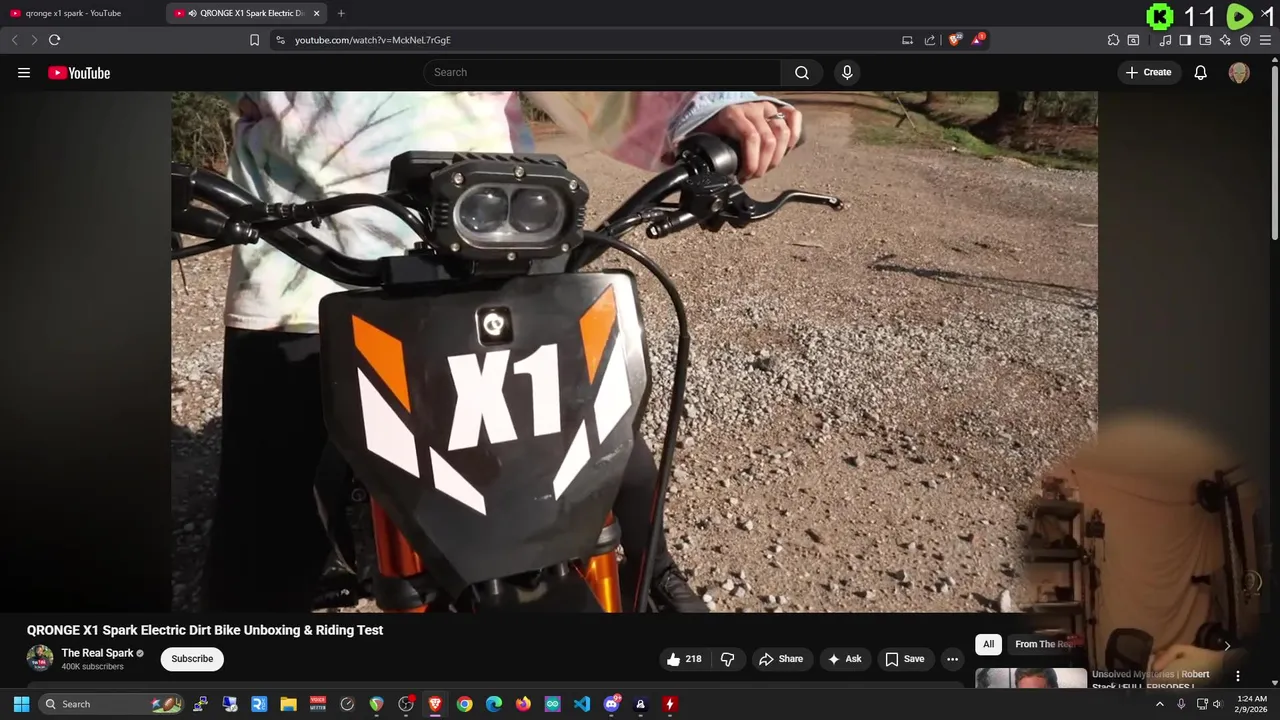The image size is (1280, 720).
Task: Open options for Unsolved Mysteries suggested video
Action: (x=1237, y=676)
